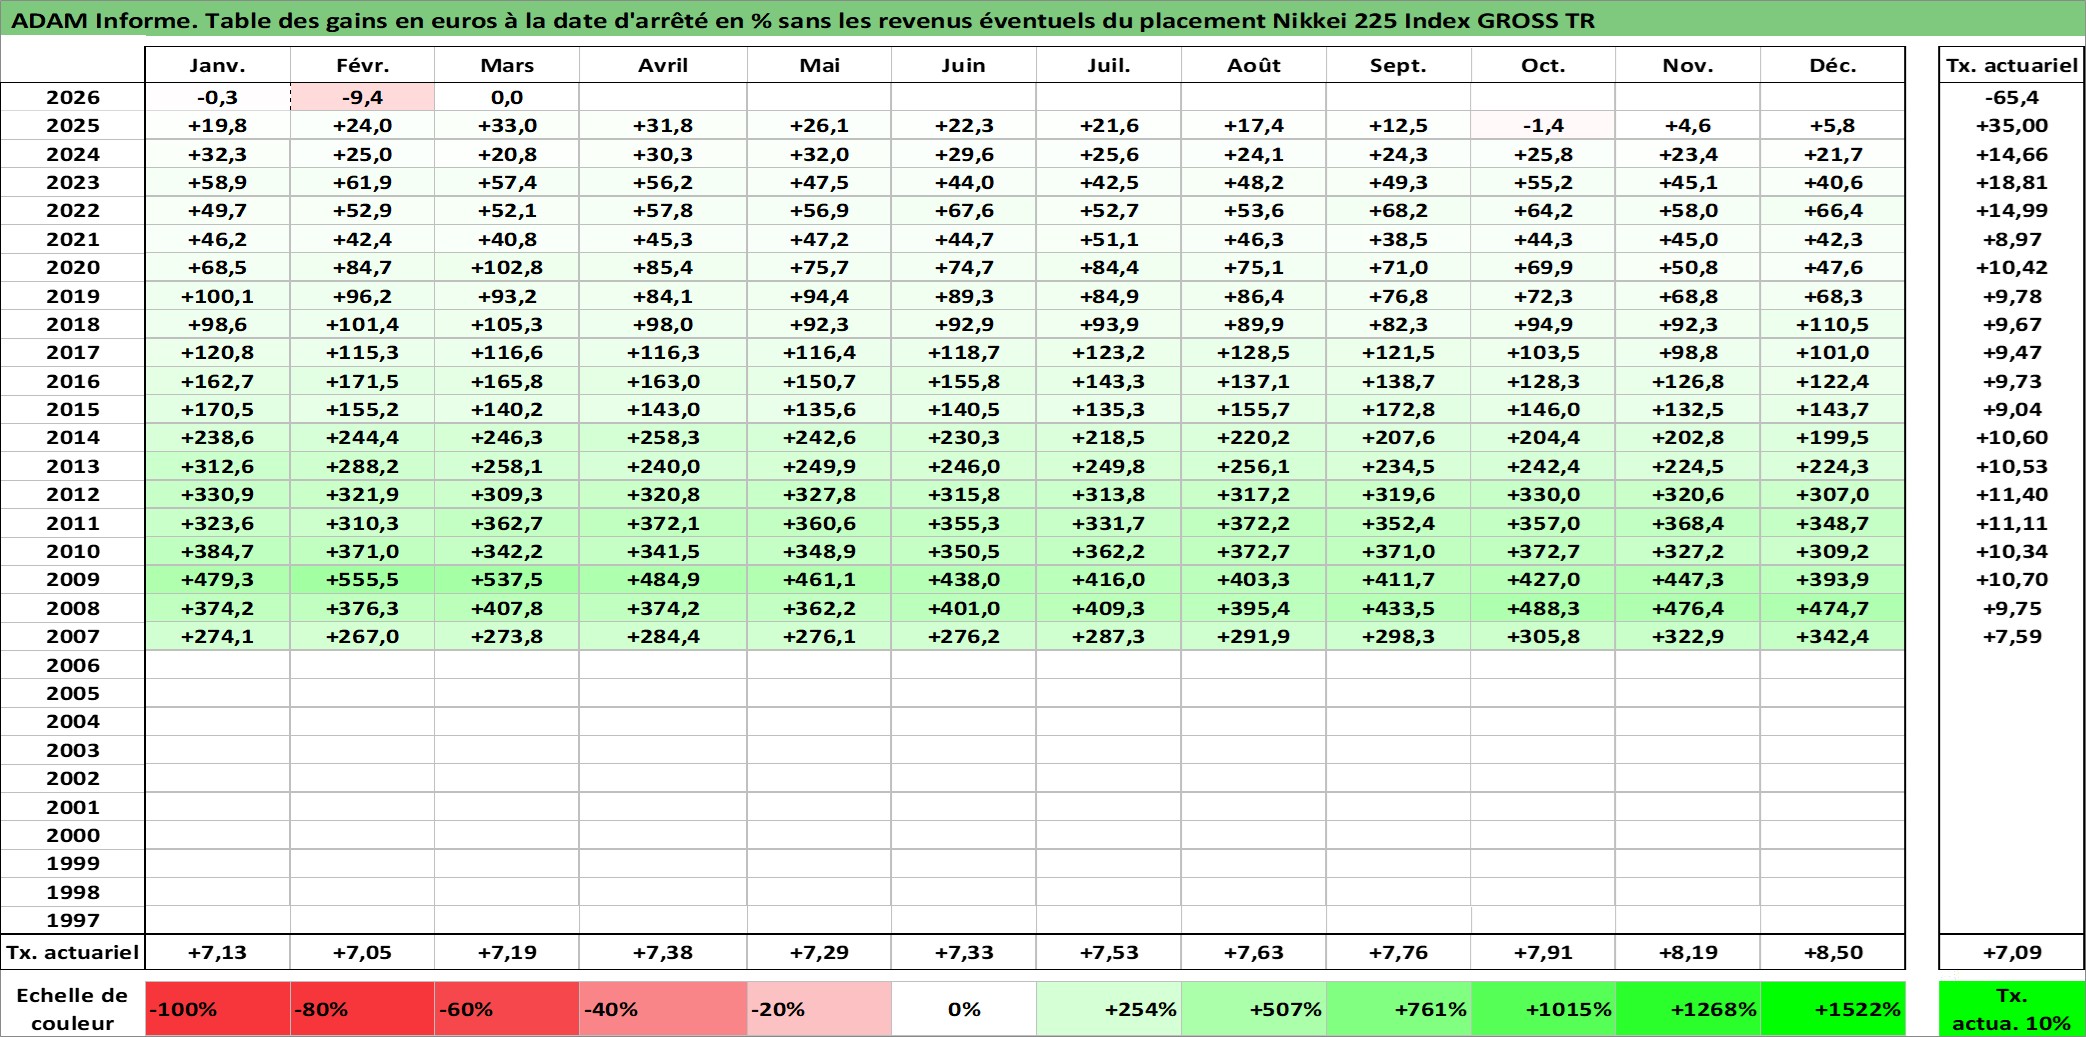Click the +537,5 cell in 2009
This screenshot has height=1037, width=2086.
click(x=507, y=579)
